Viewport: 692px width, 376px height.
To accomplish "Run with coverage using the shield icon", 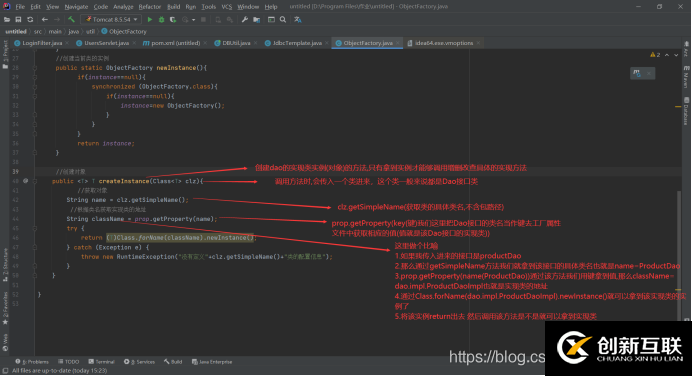I will pos(173,19).
